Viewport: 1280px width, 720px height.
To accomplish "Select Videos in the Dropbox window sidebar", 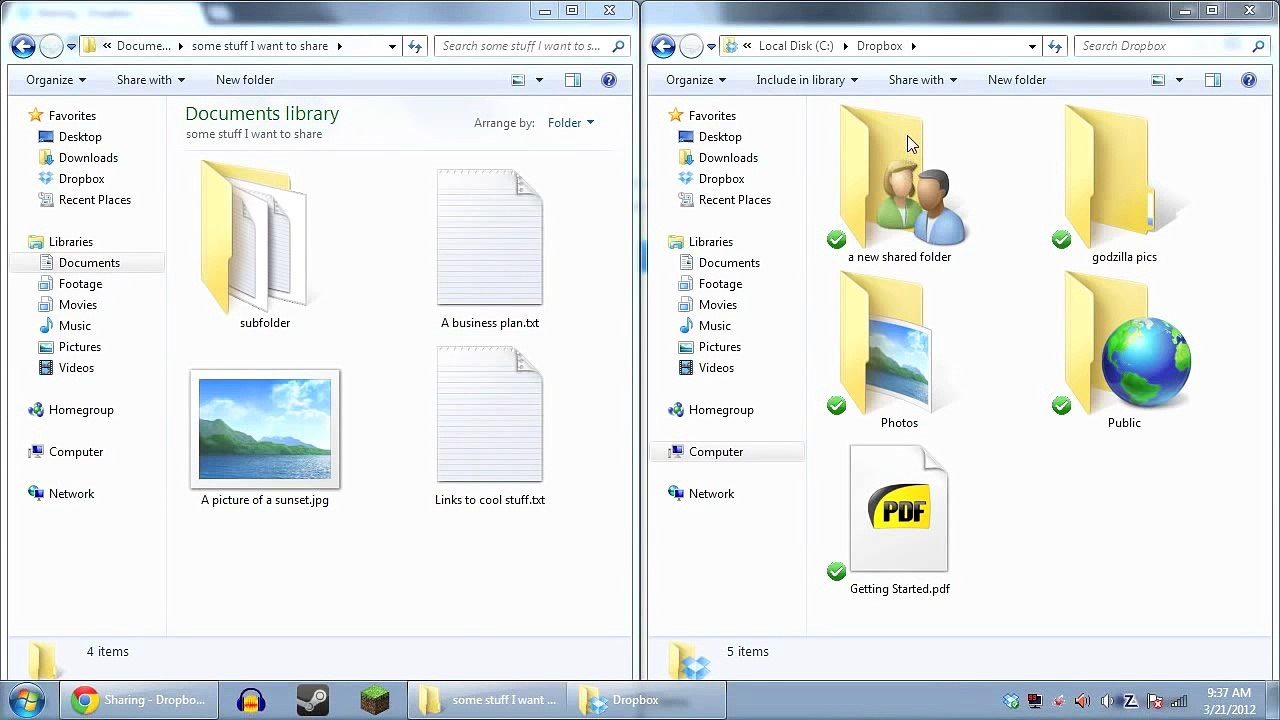I will [716, 368].
